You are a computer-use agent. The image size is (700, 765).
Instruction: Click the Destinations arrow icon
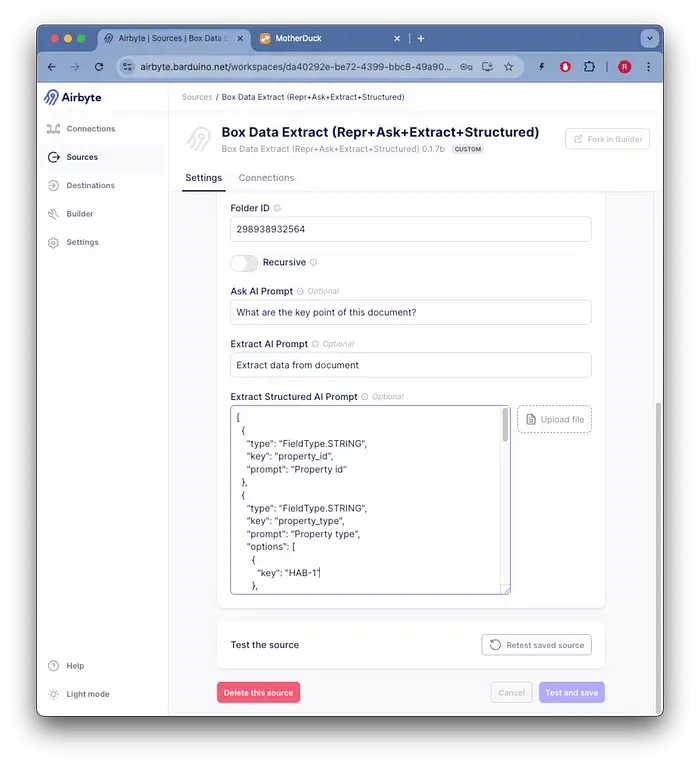(x=54, y=185)
